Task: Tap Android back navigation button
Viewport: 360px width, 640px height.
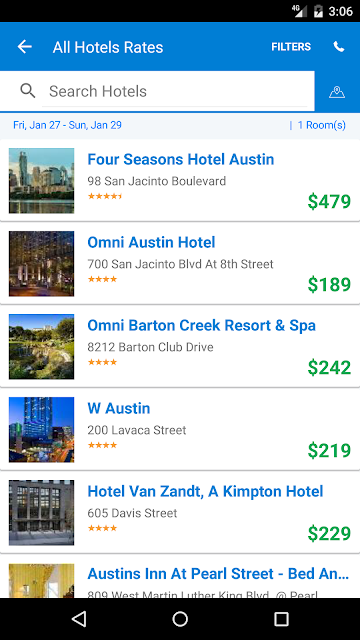Action: (79, 619)
